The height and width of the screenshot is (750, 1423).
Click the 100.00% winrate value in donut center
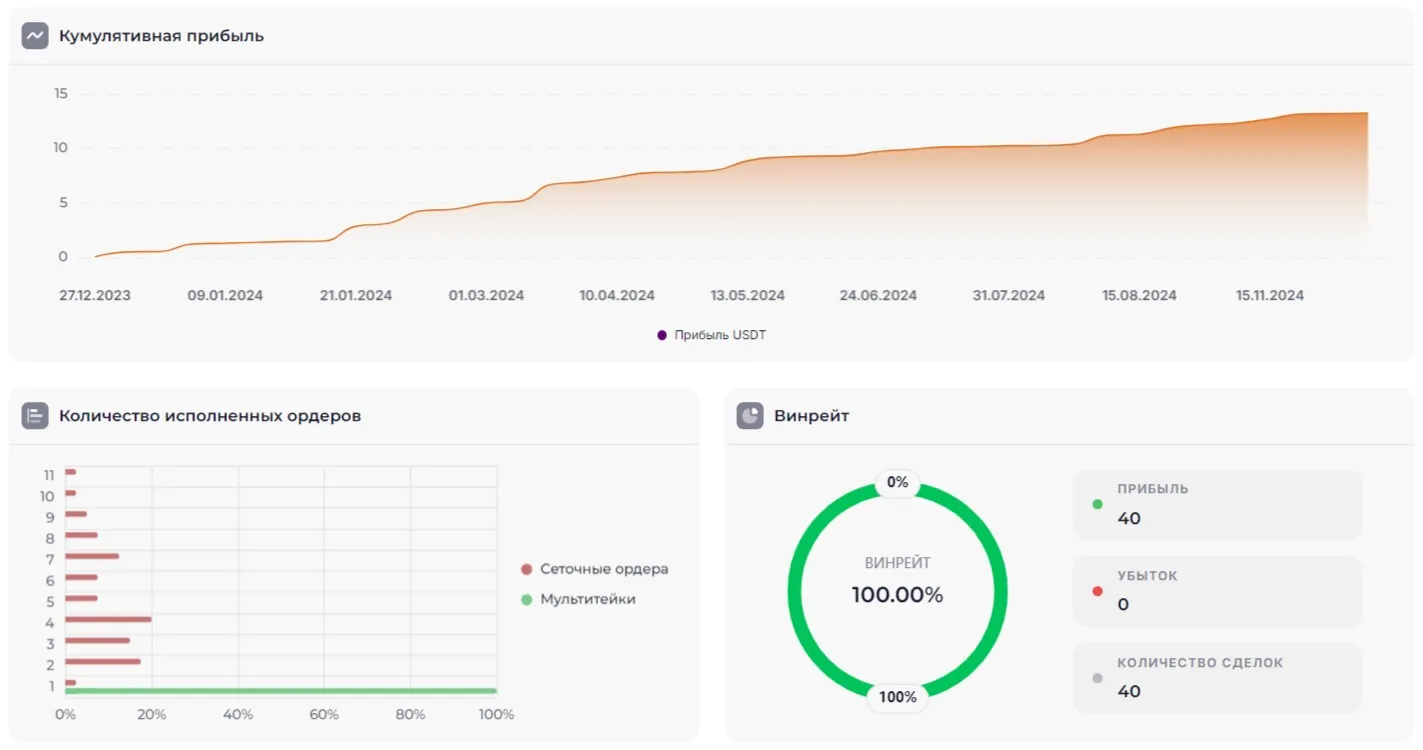(897, 595)
